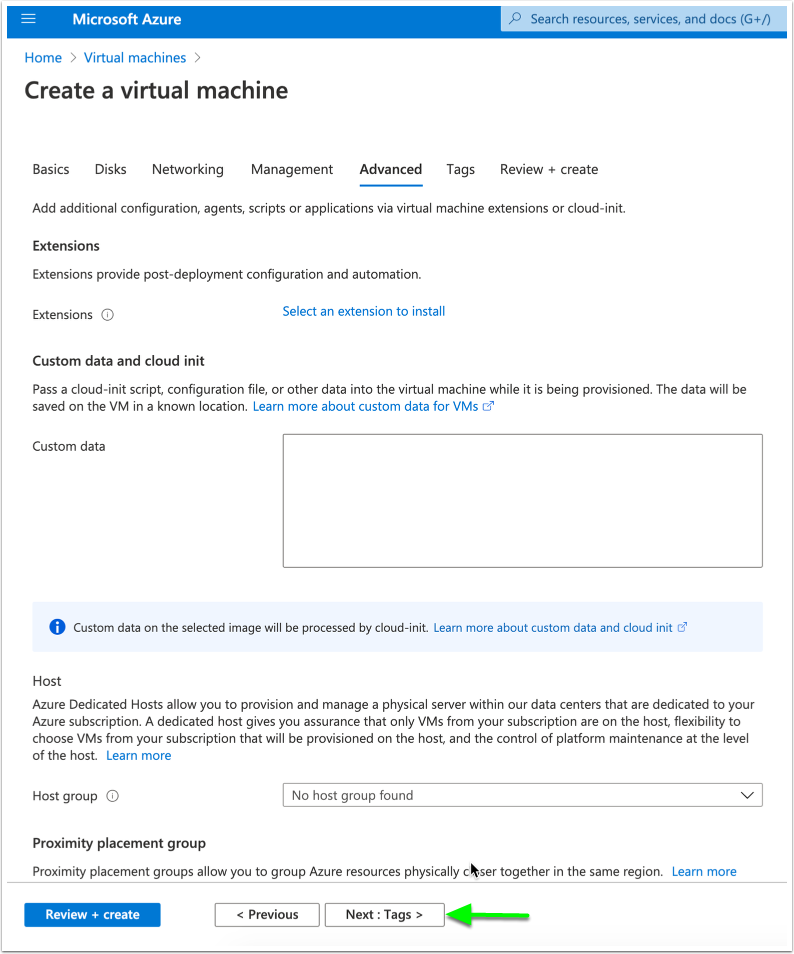The width and height of the screenshot is (794, 954).
Task: Open Learn more about custom data and cloud init
Action: click(x=553, y=628)
